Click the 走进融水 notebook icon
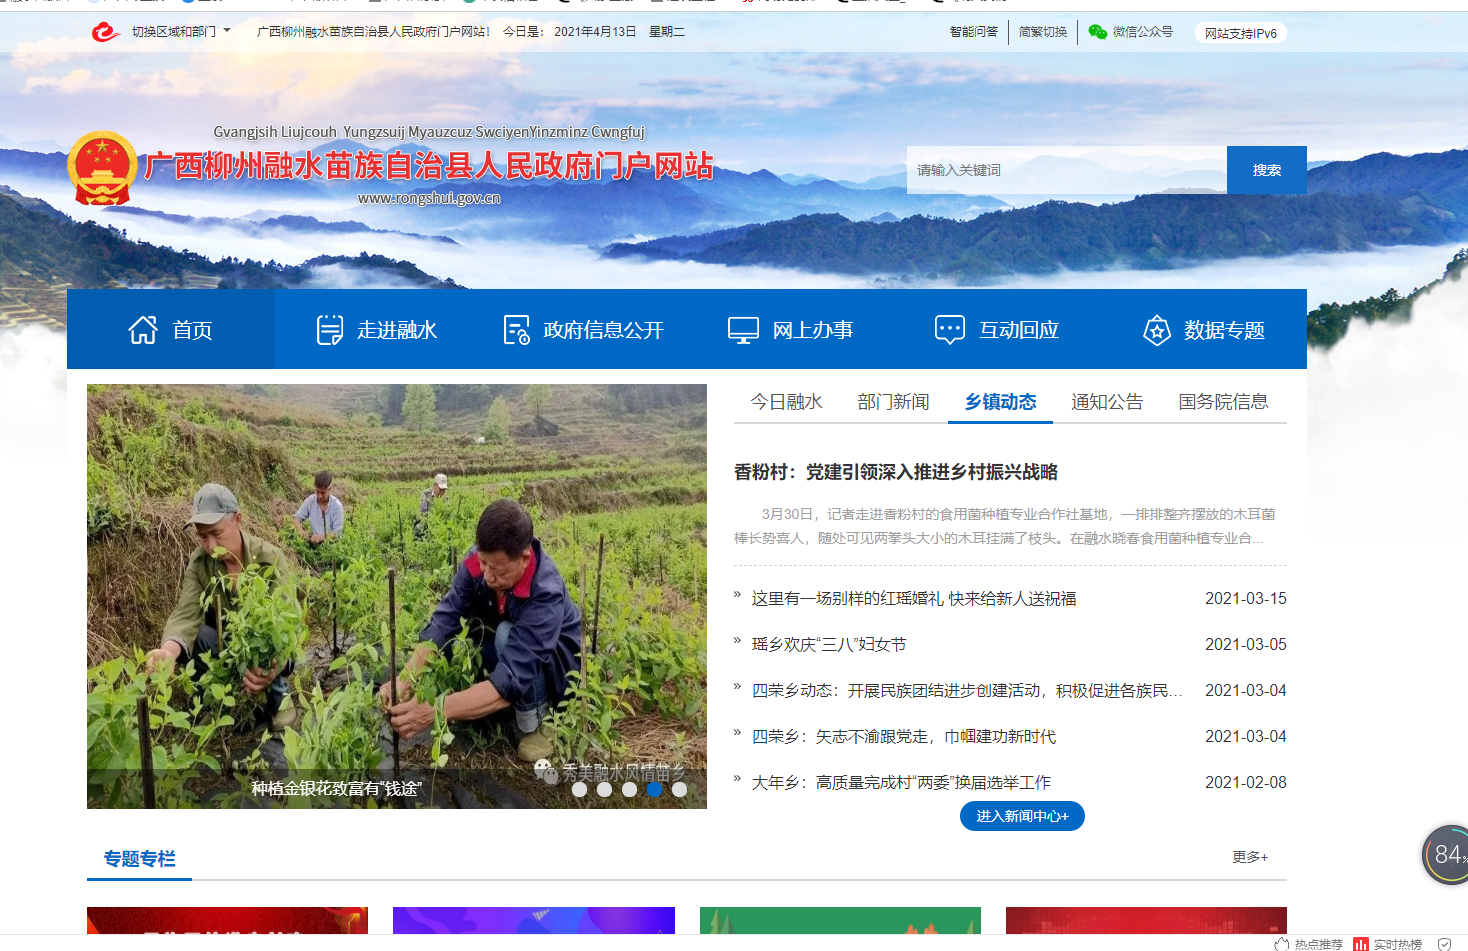This screenshot has width=1468, height=951. 329,330
